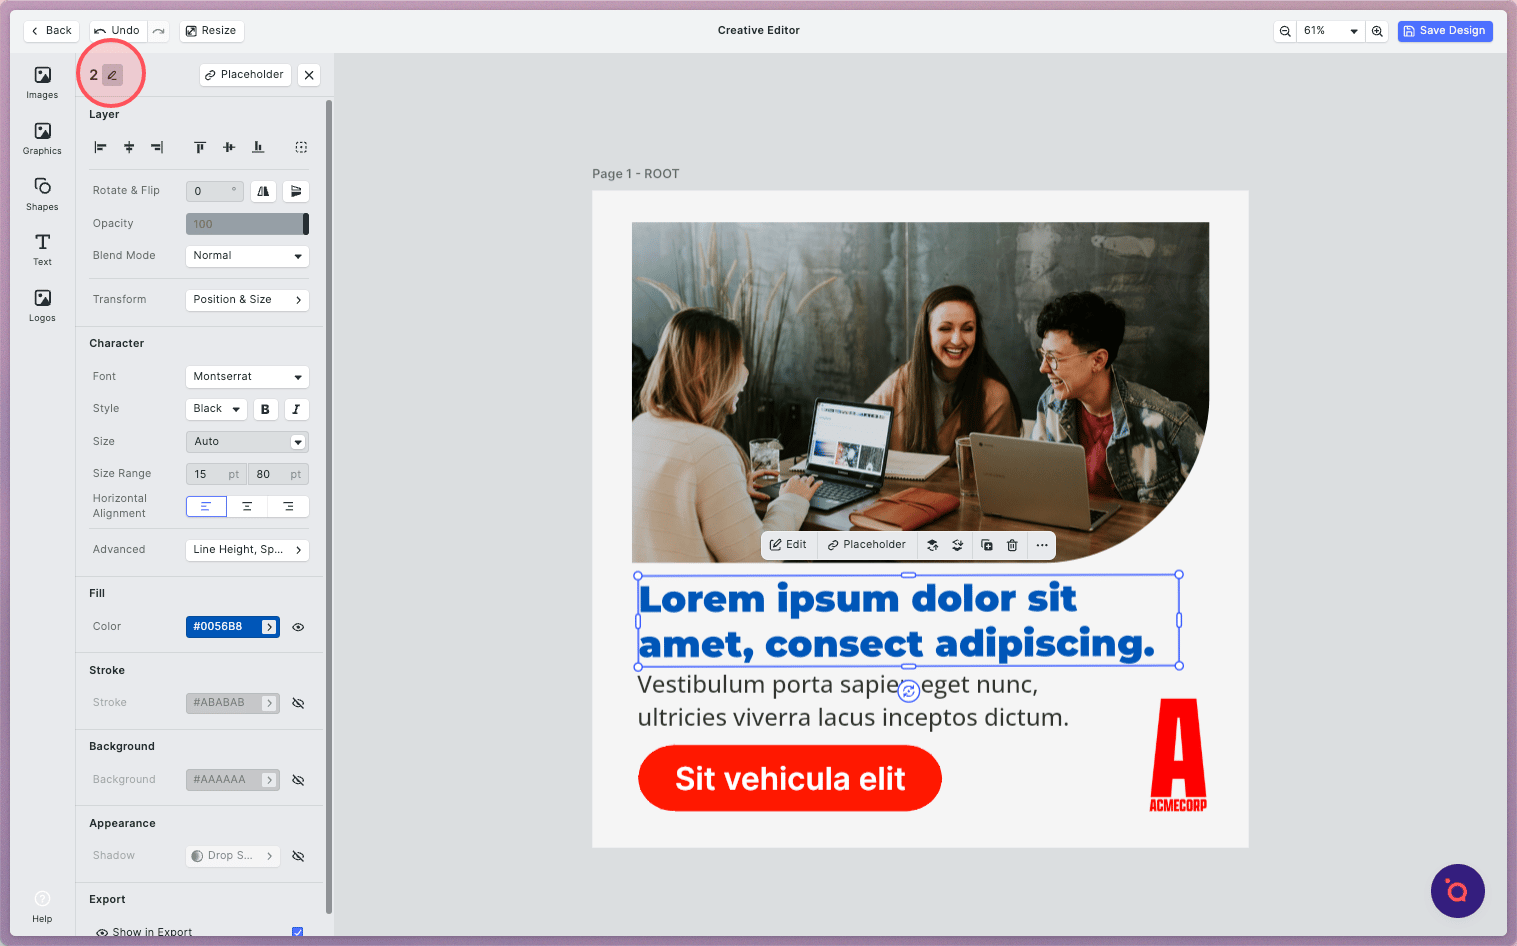Expand Advanced Line Height and Spacing options
Screen dimensions: 1517x946
(247, 550)
